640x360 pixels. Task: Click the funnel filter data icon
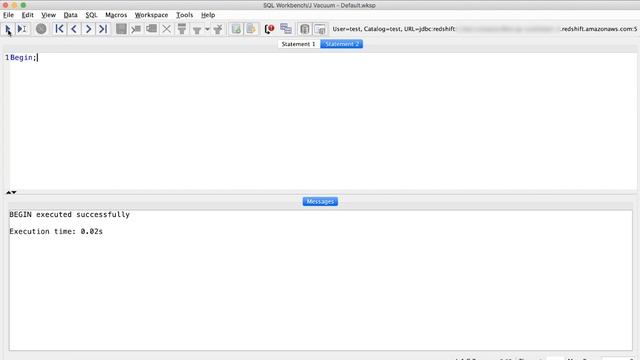point(197,29)
